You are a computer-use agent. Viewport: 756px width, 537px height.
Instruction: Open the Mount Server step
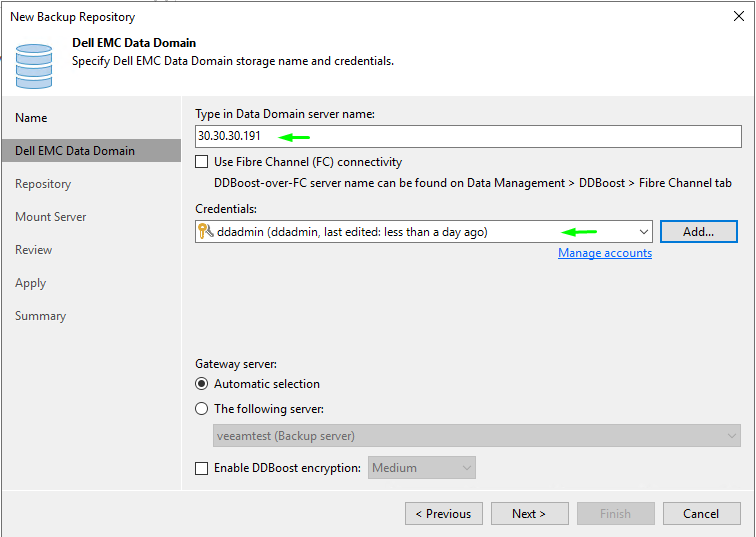(x=51, y=217)
